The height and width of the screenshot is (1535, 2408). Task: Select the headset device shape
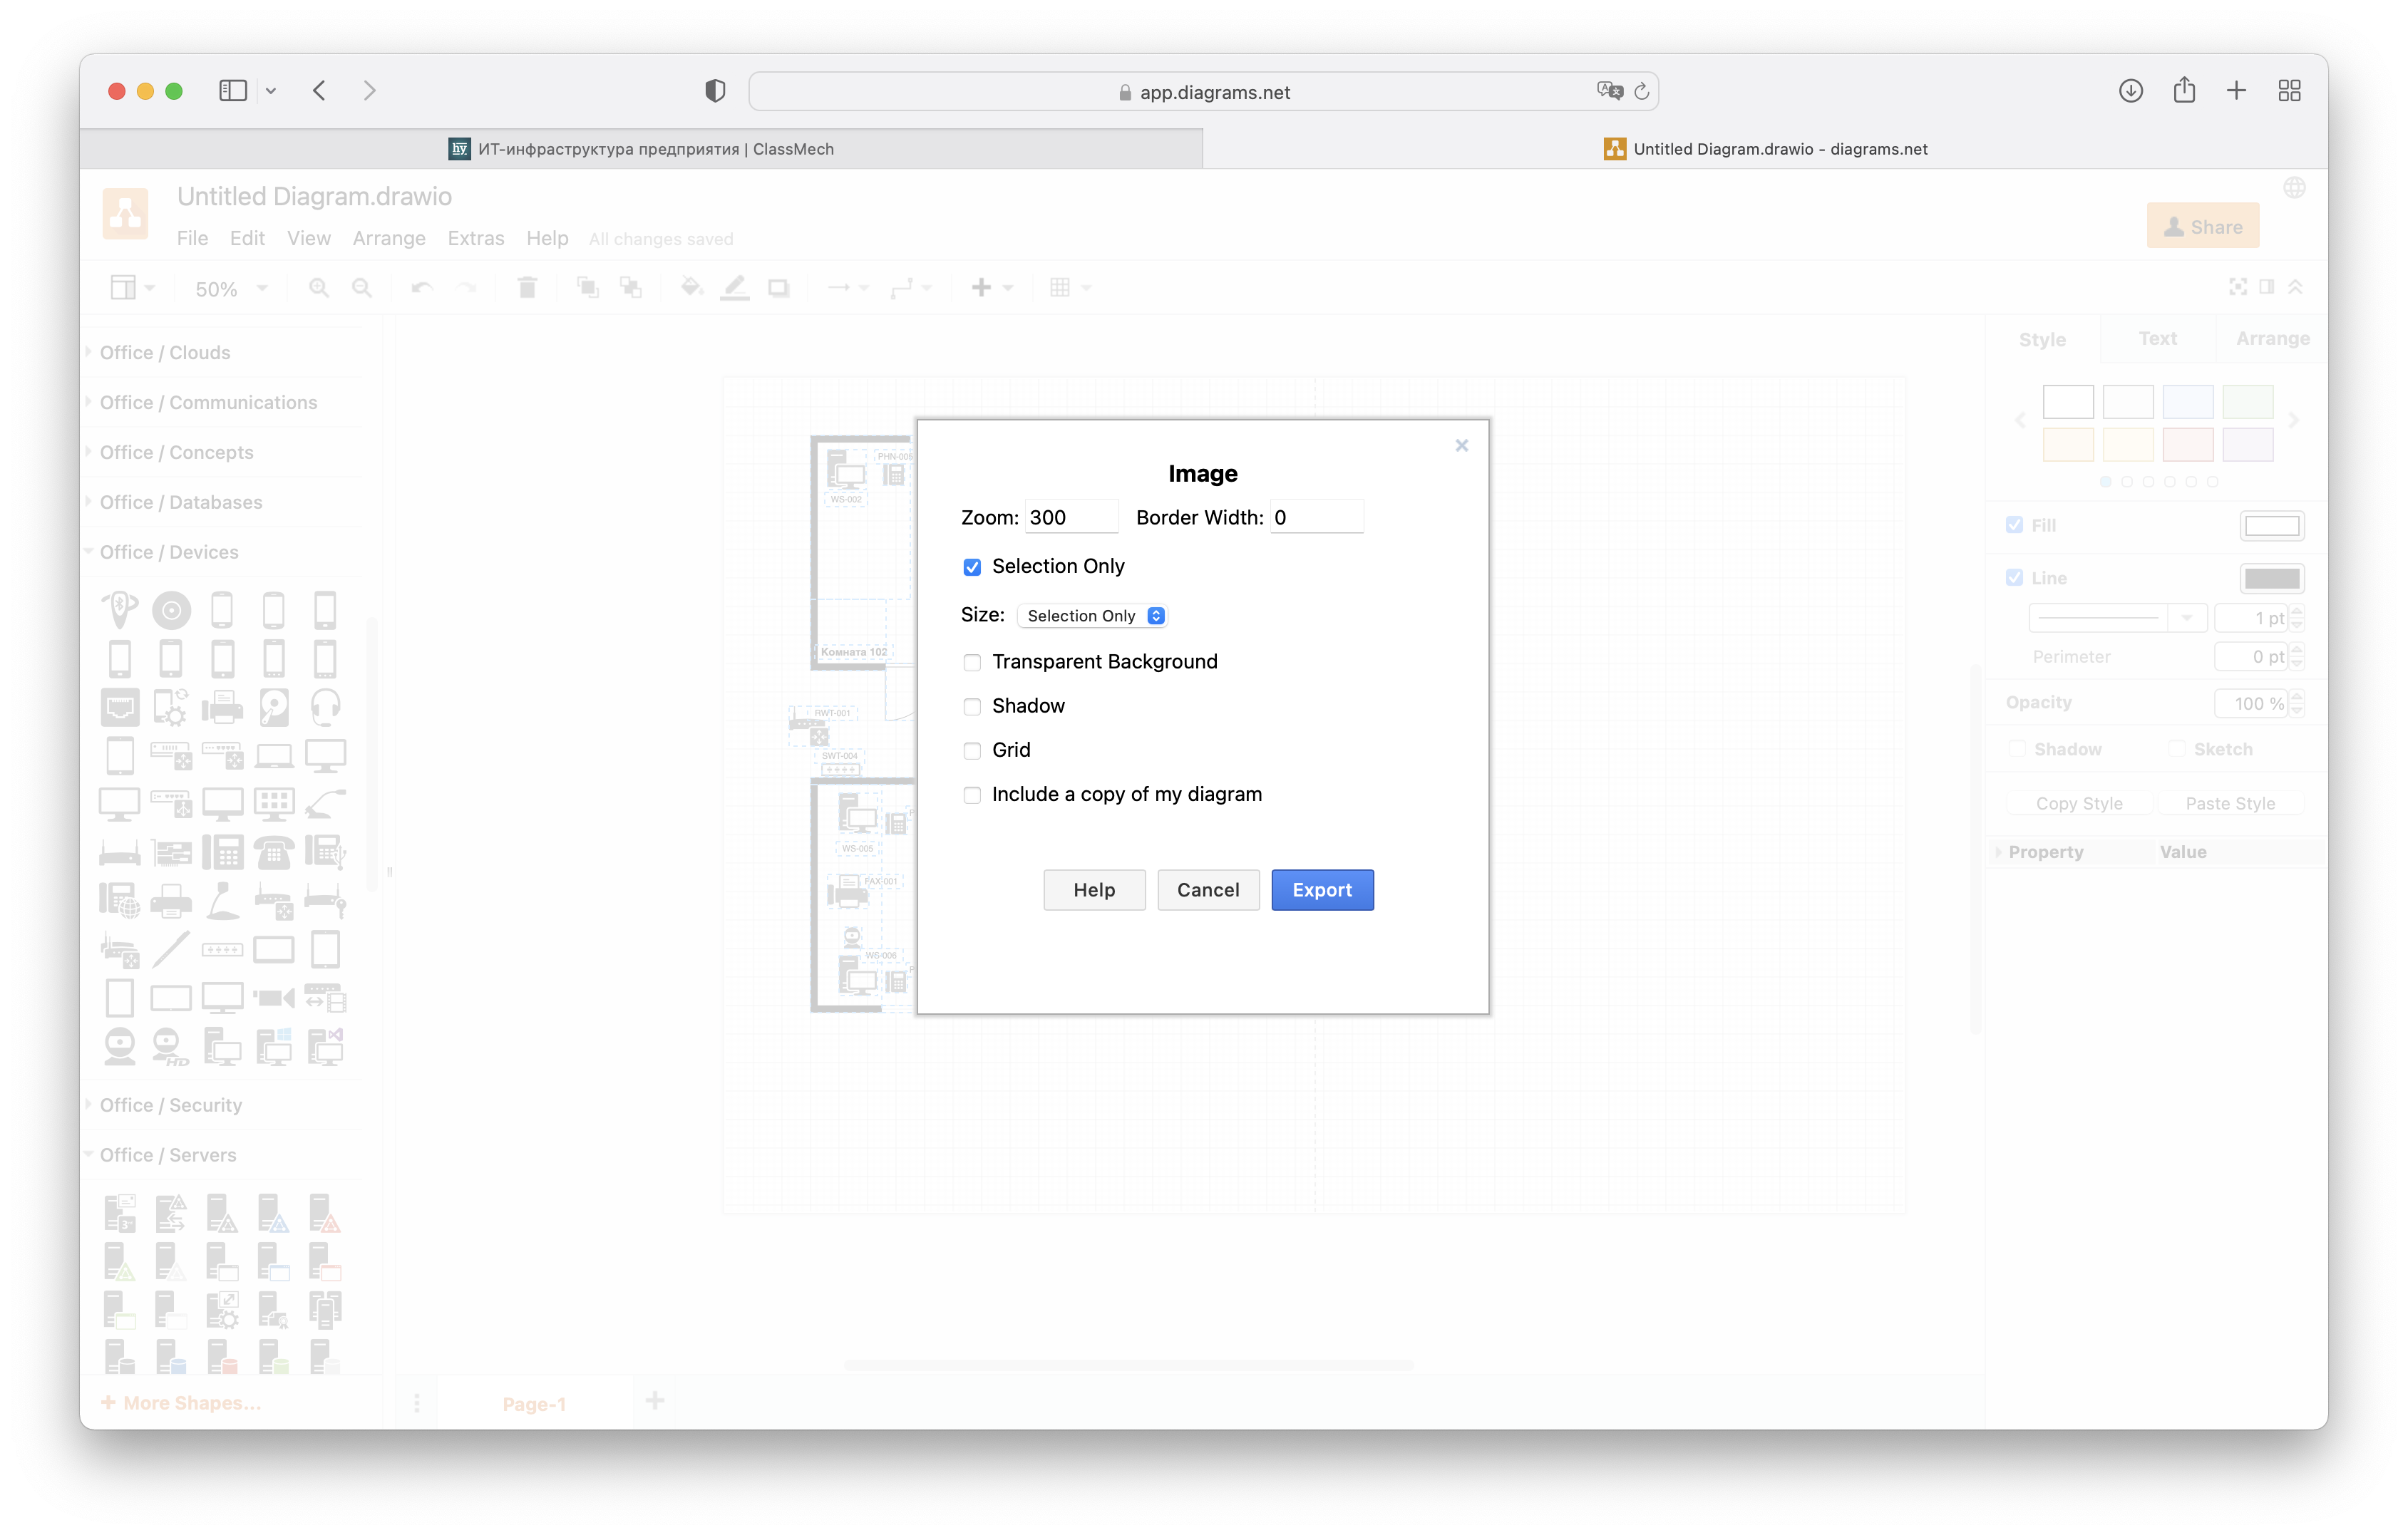326,707
